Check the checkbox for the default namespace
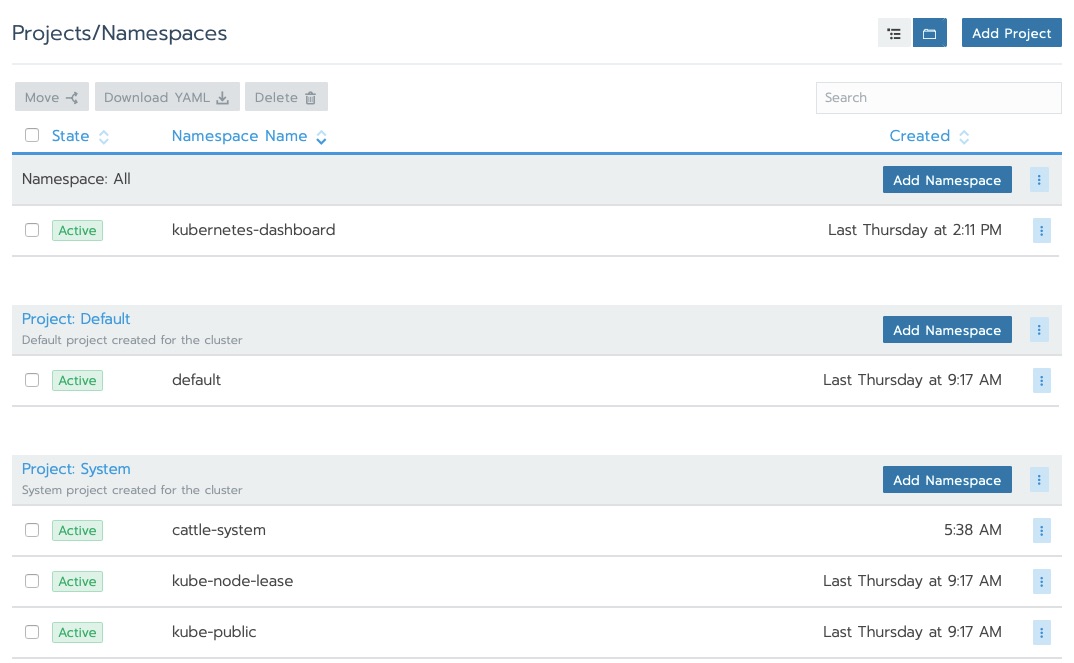This screenshot has width=1074, height=663. click(32, 380)
